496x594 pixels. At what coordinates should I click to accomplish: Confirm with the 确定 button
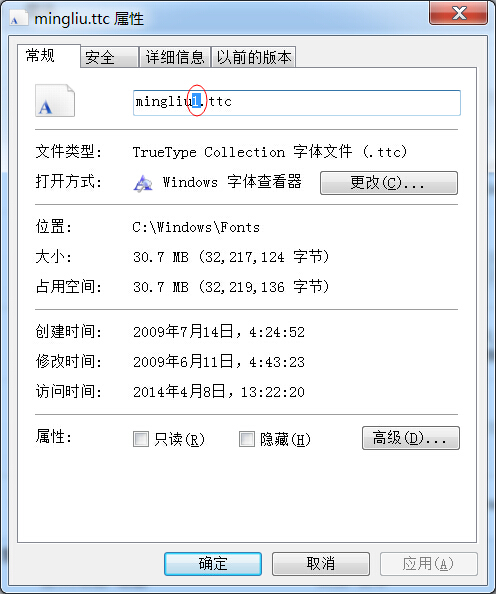[213, 564]
